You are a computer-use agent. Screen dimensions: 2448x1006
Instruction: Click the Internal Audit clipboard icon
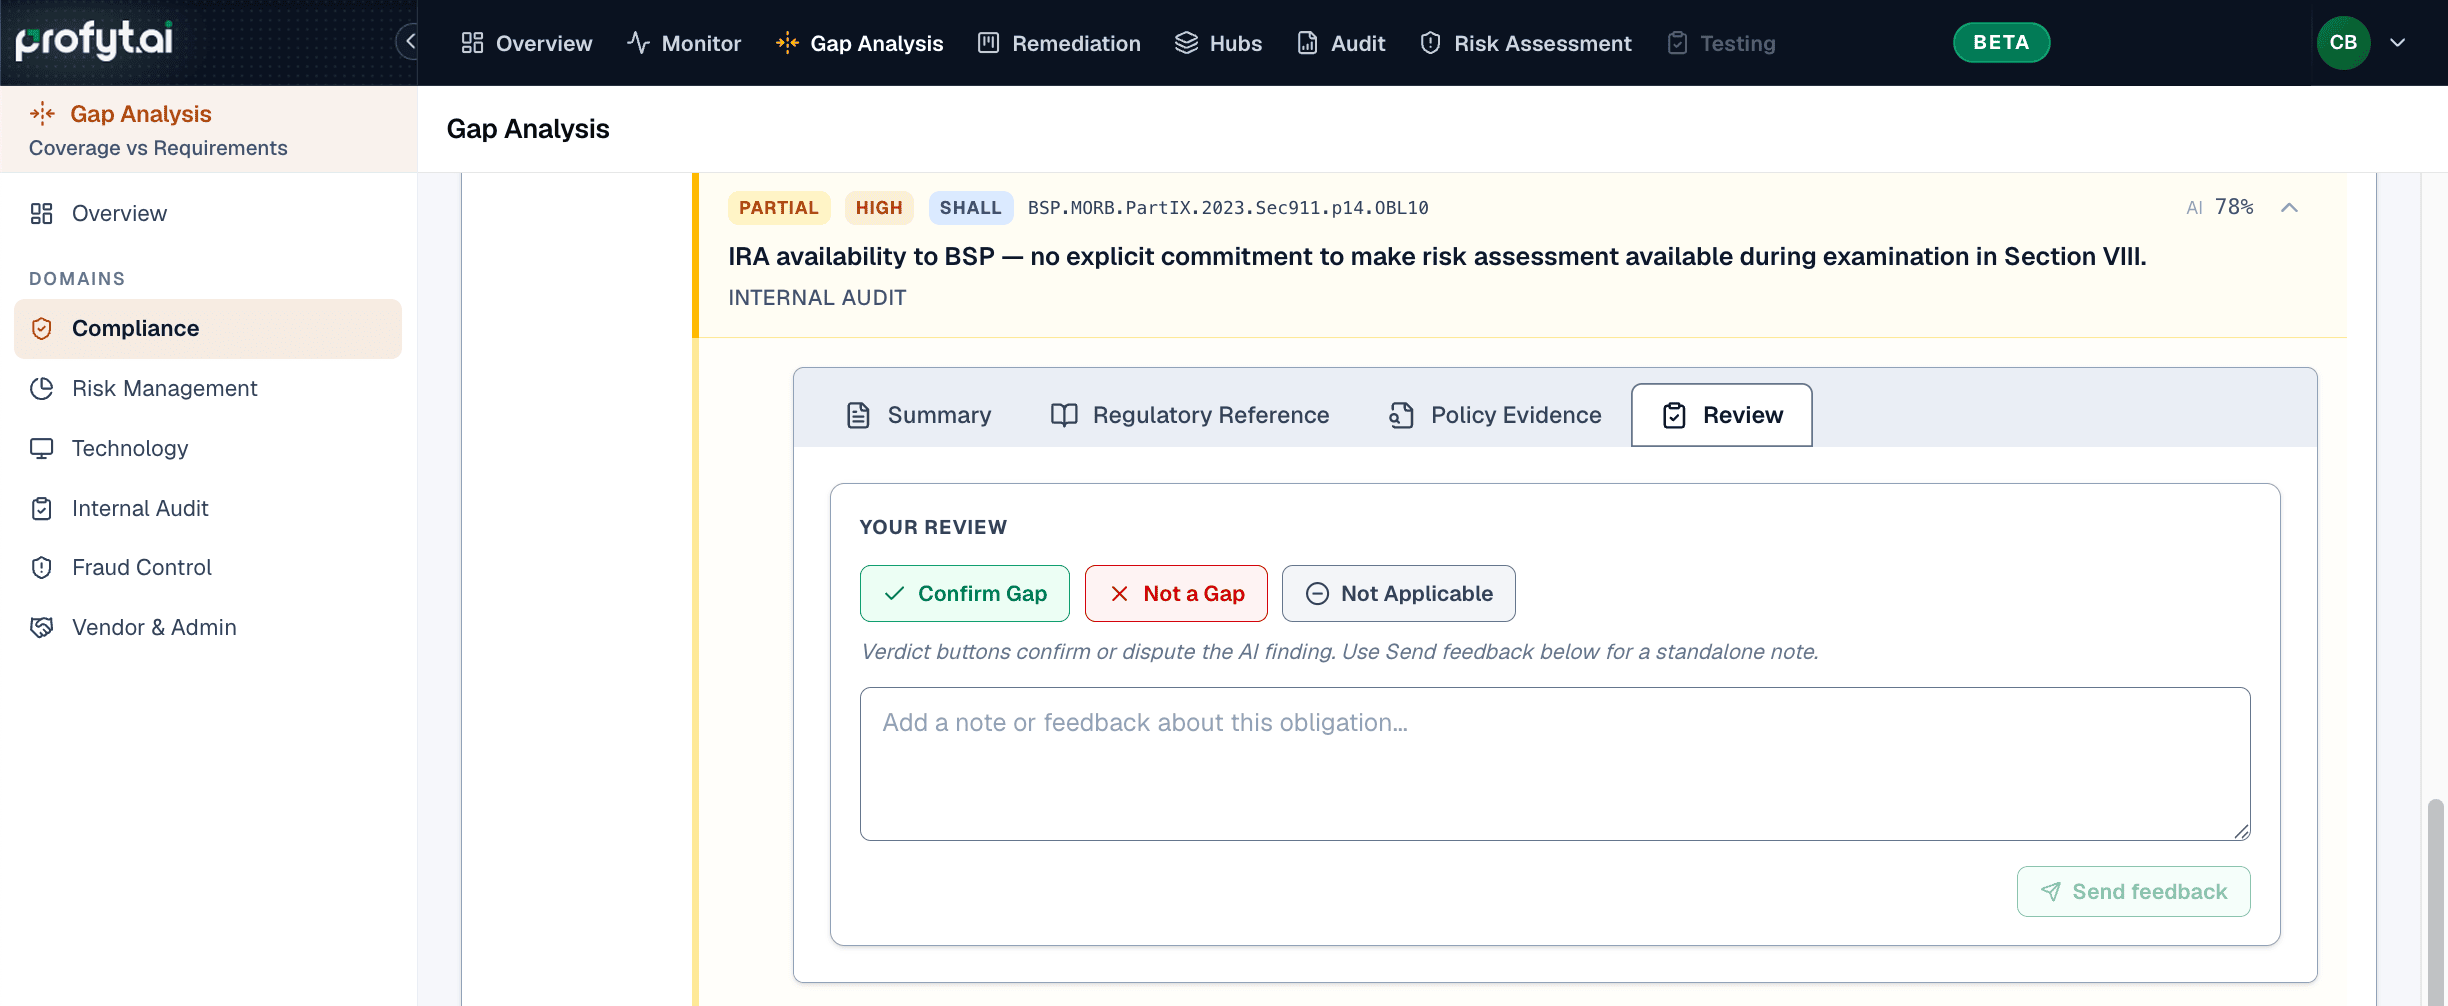pos(41,509)
